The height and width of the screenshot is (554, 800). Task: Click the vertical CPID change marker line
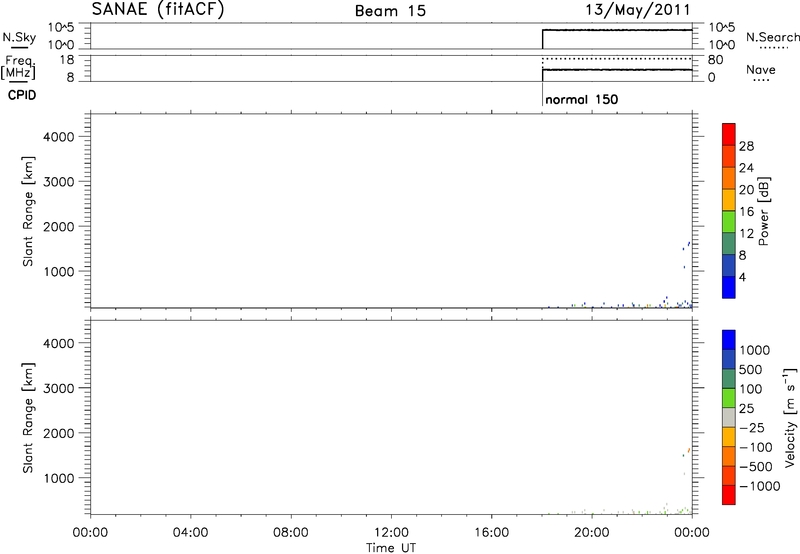click(542, 94)
